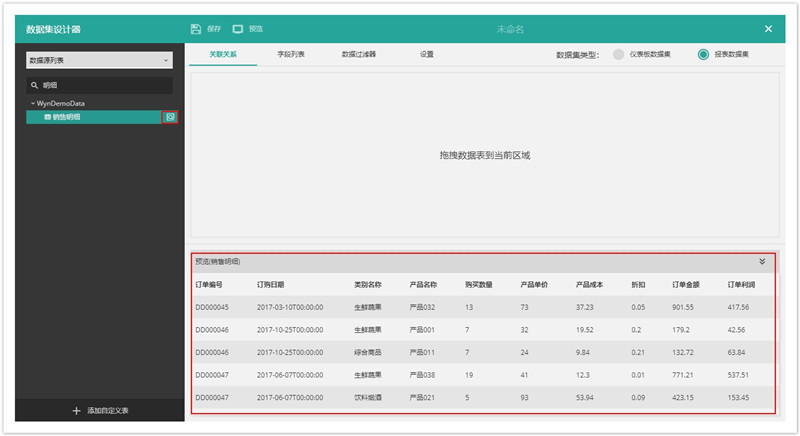
Task: Click the save (保存) floppy disk icon
Action: [196, 29]
